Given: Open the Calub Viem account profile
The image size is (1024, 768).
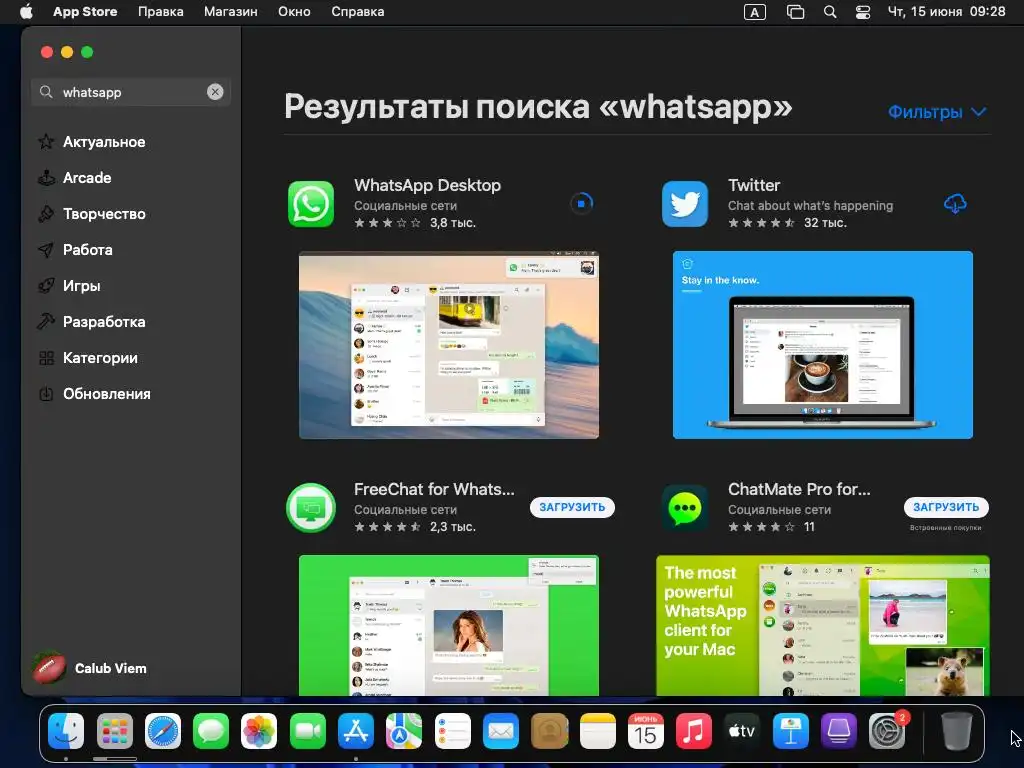Looking at the screenshot, I should (x=90, y=668).
